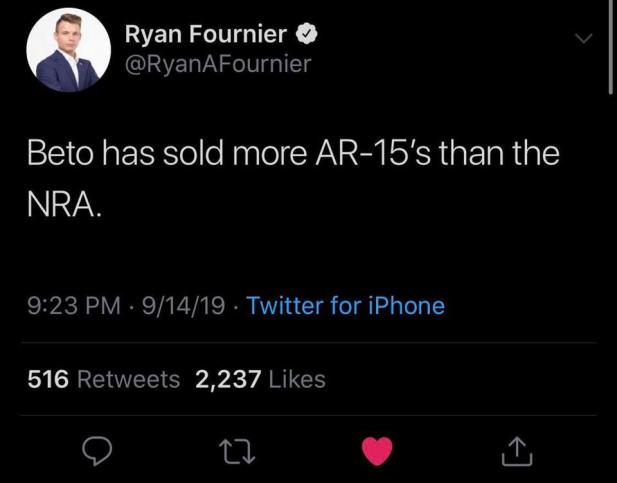Click the 9/14/19 date
Screen dimensions: 617x483
[183, 305]
